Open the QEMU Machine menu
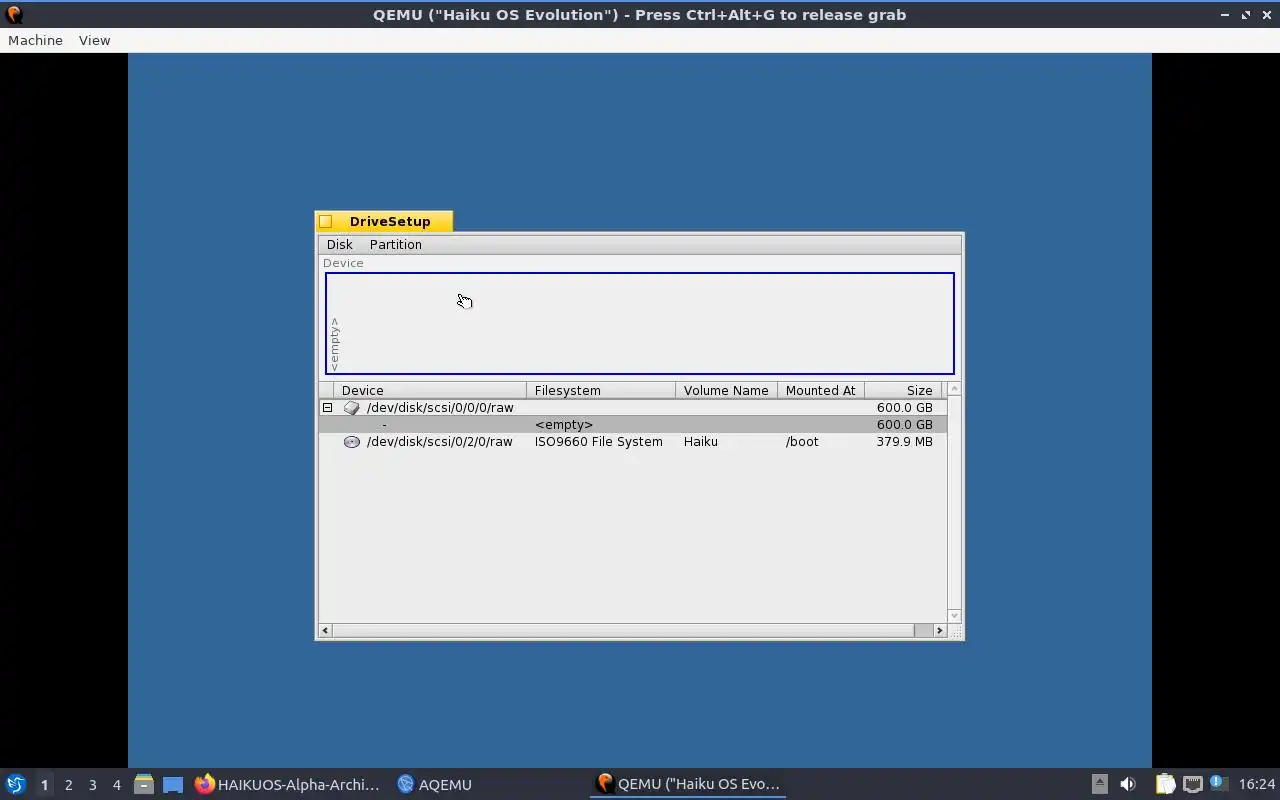 pos(35,40)
